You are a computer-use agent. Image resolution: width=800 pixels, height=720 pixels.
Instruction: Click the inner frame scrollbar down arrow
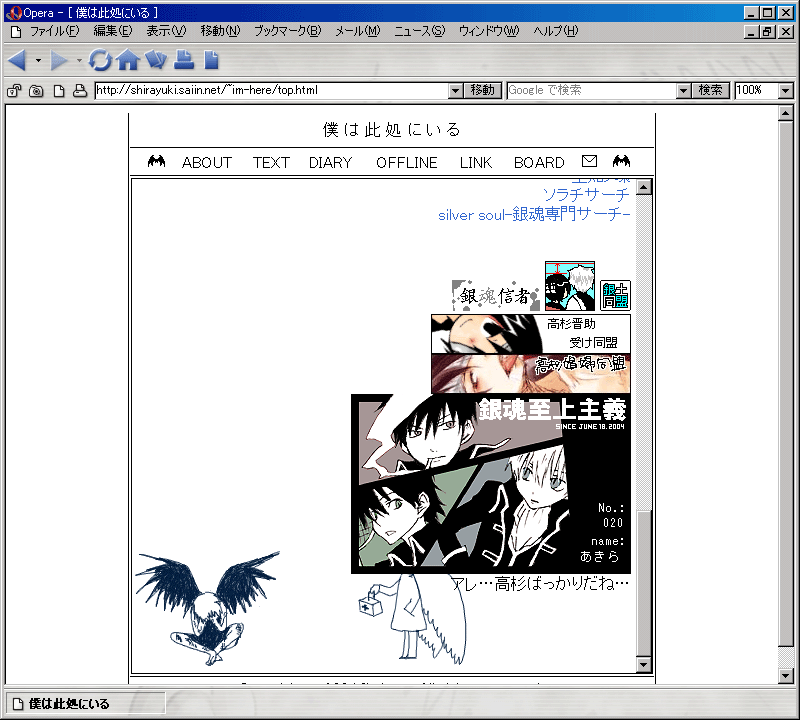[644, 664]
